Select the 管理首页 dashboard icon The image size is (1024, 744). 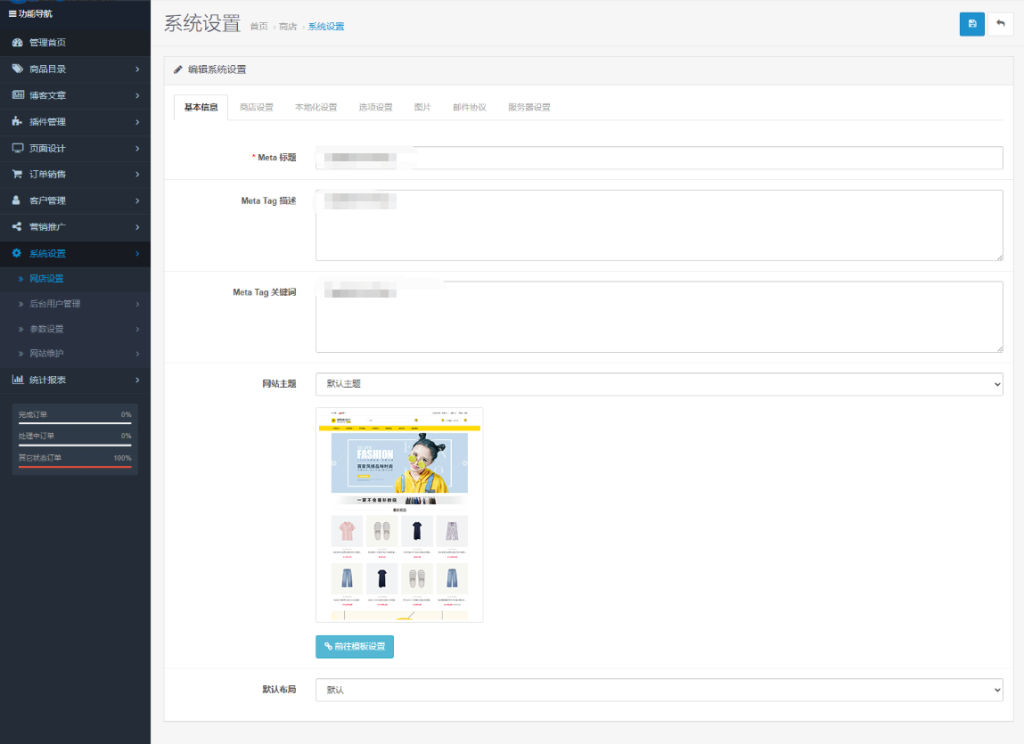(18, 42)
